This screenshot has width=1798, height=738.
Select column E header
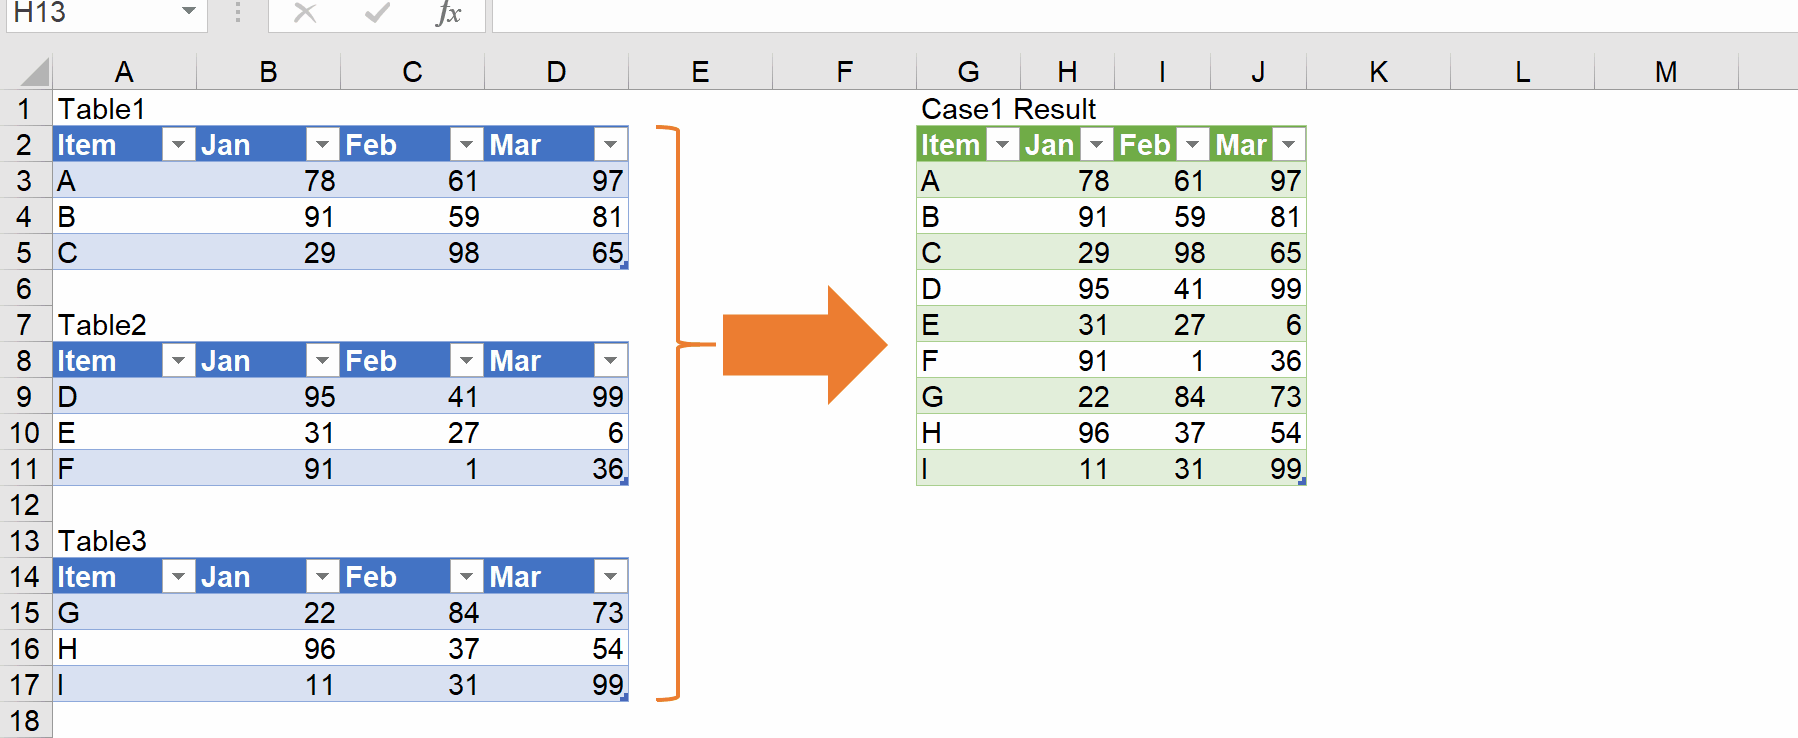tap(700, 72)
